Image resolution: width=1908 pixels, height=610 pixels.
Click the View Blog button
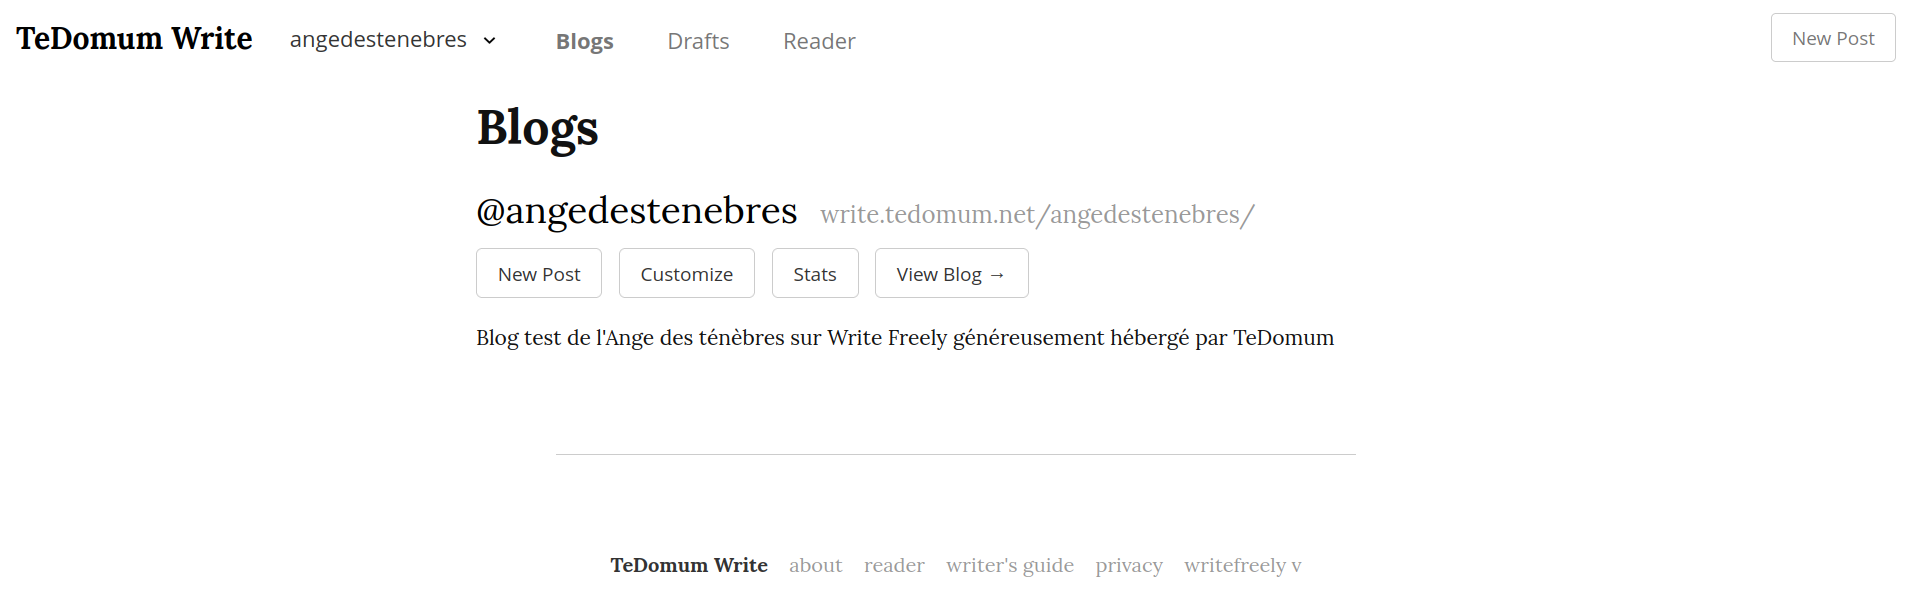951,273
